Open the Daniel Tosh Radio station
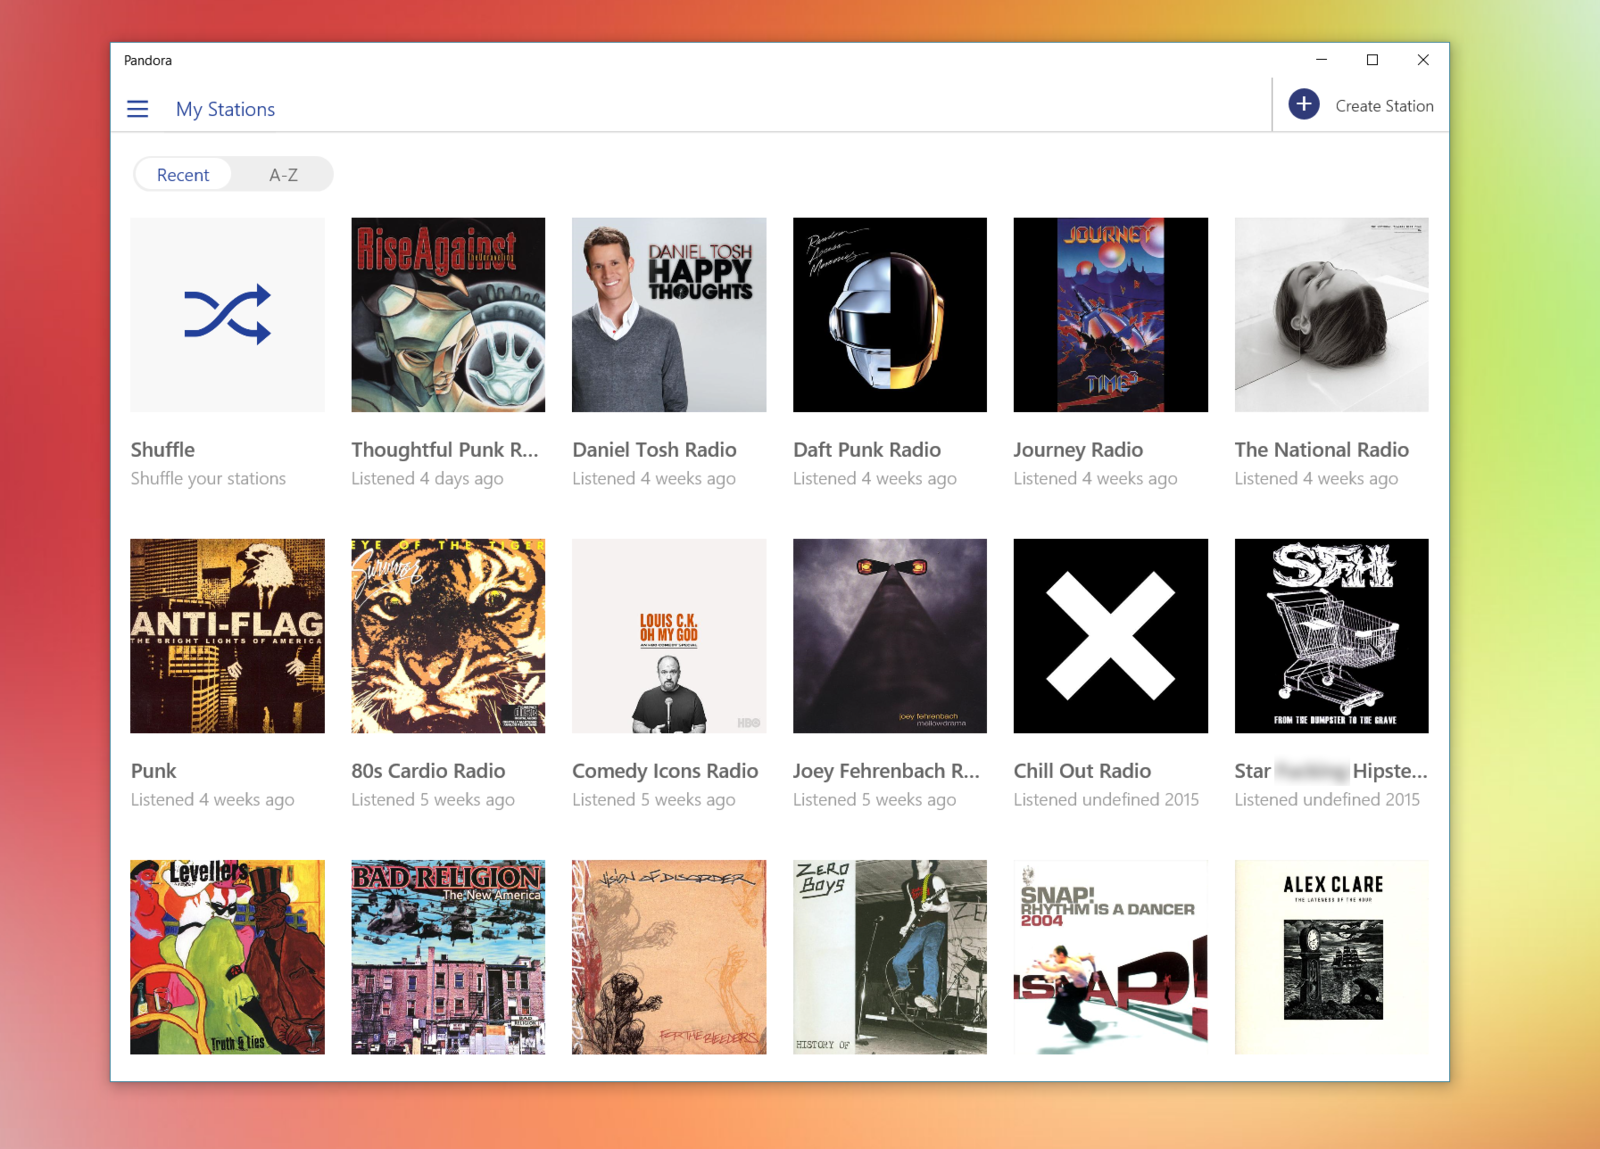 (668, 315)
